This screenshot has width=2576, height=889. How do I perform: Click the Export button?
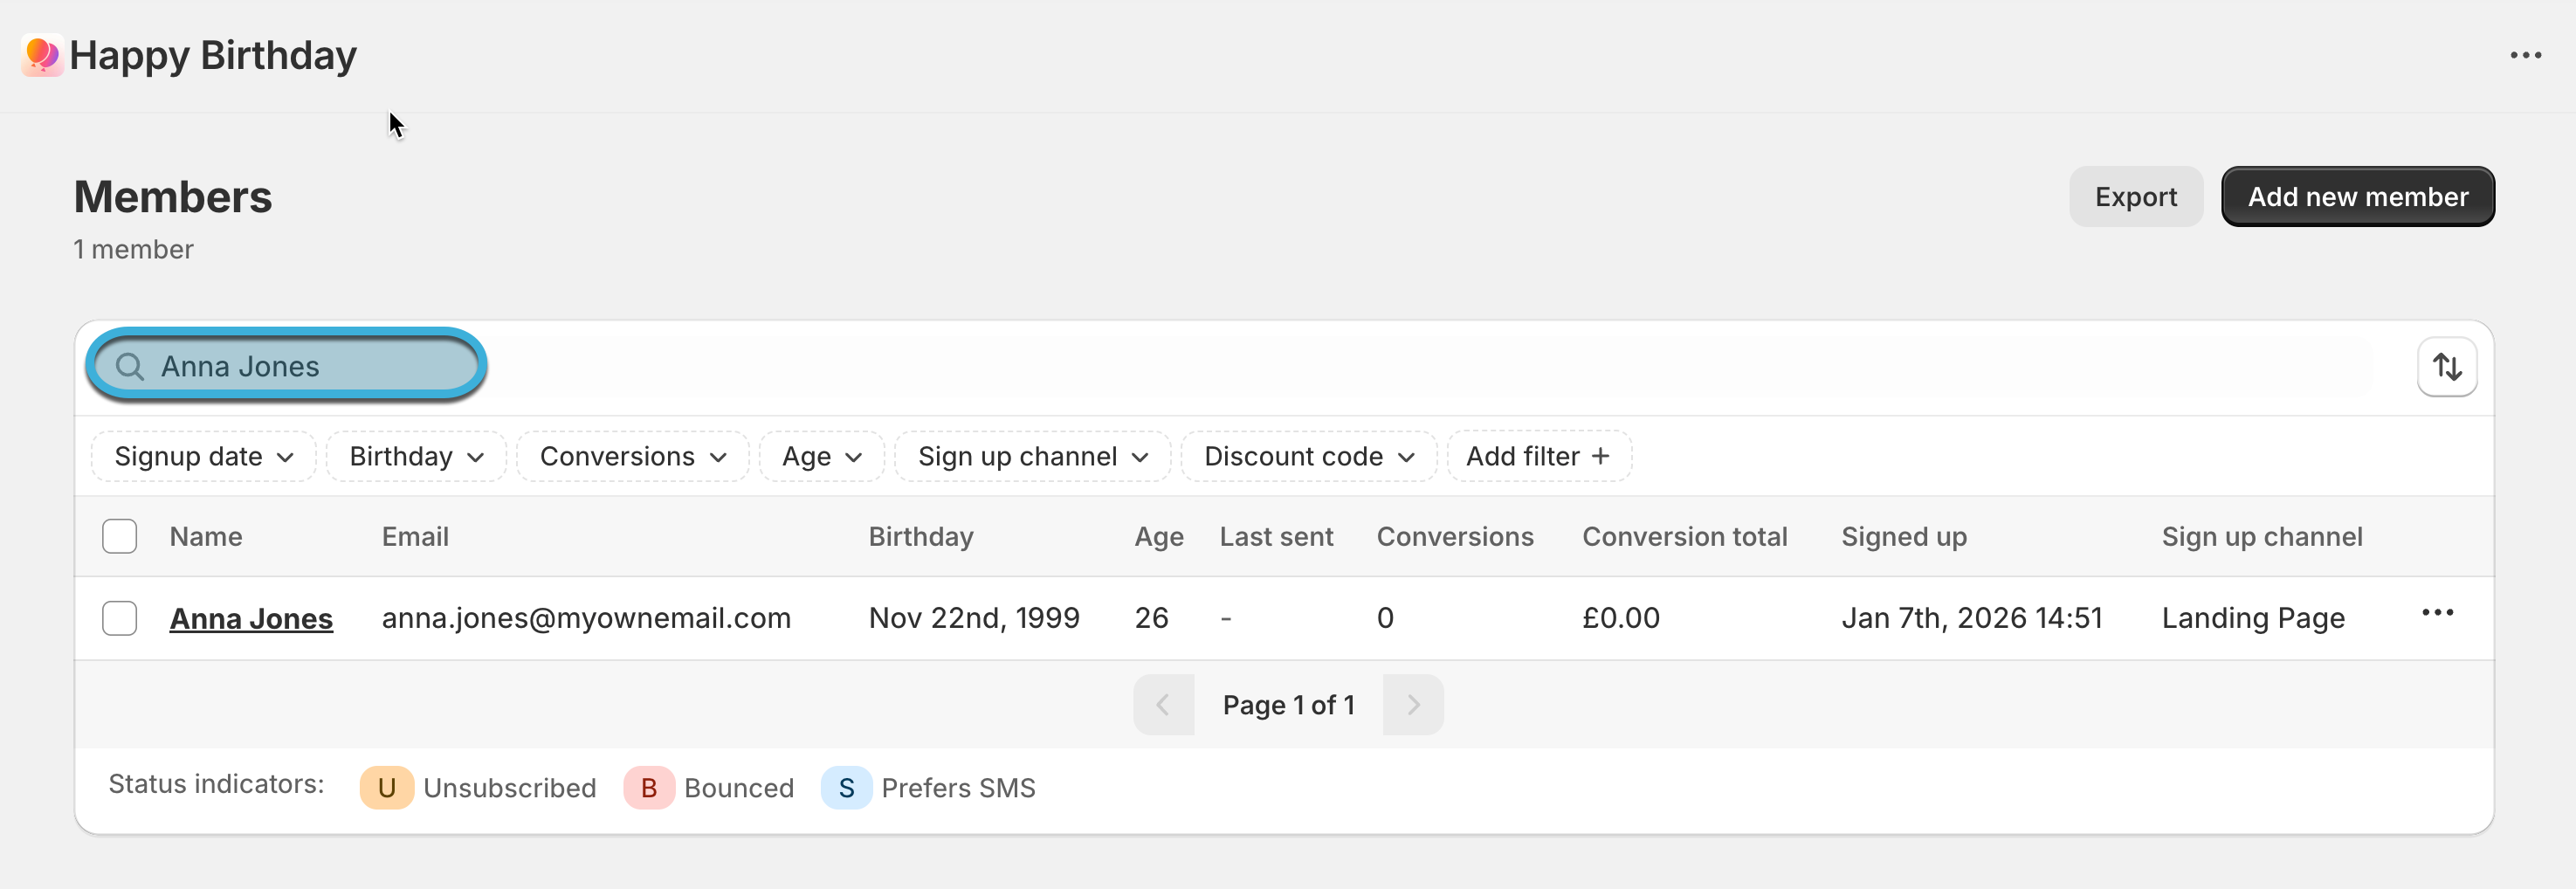pyautogui.click(x=2136, y=197)
